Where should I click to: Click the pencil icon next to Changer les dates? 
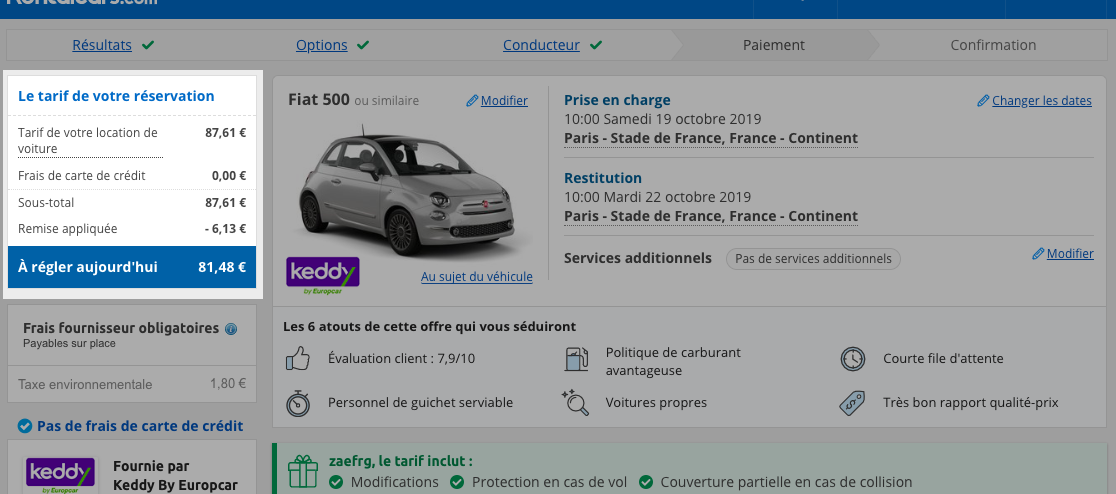pyautogui.click(x=983, y=101)
